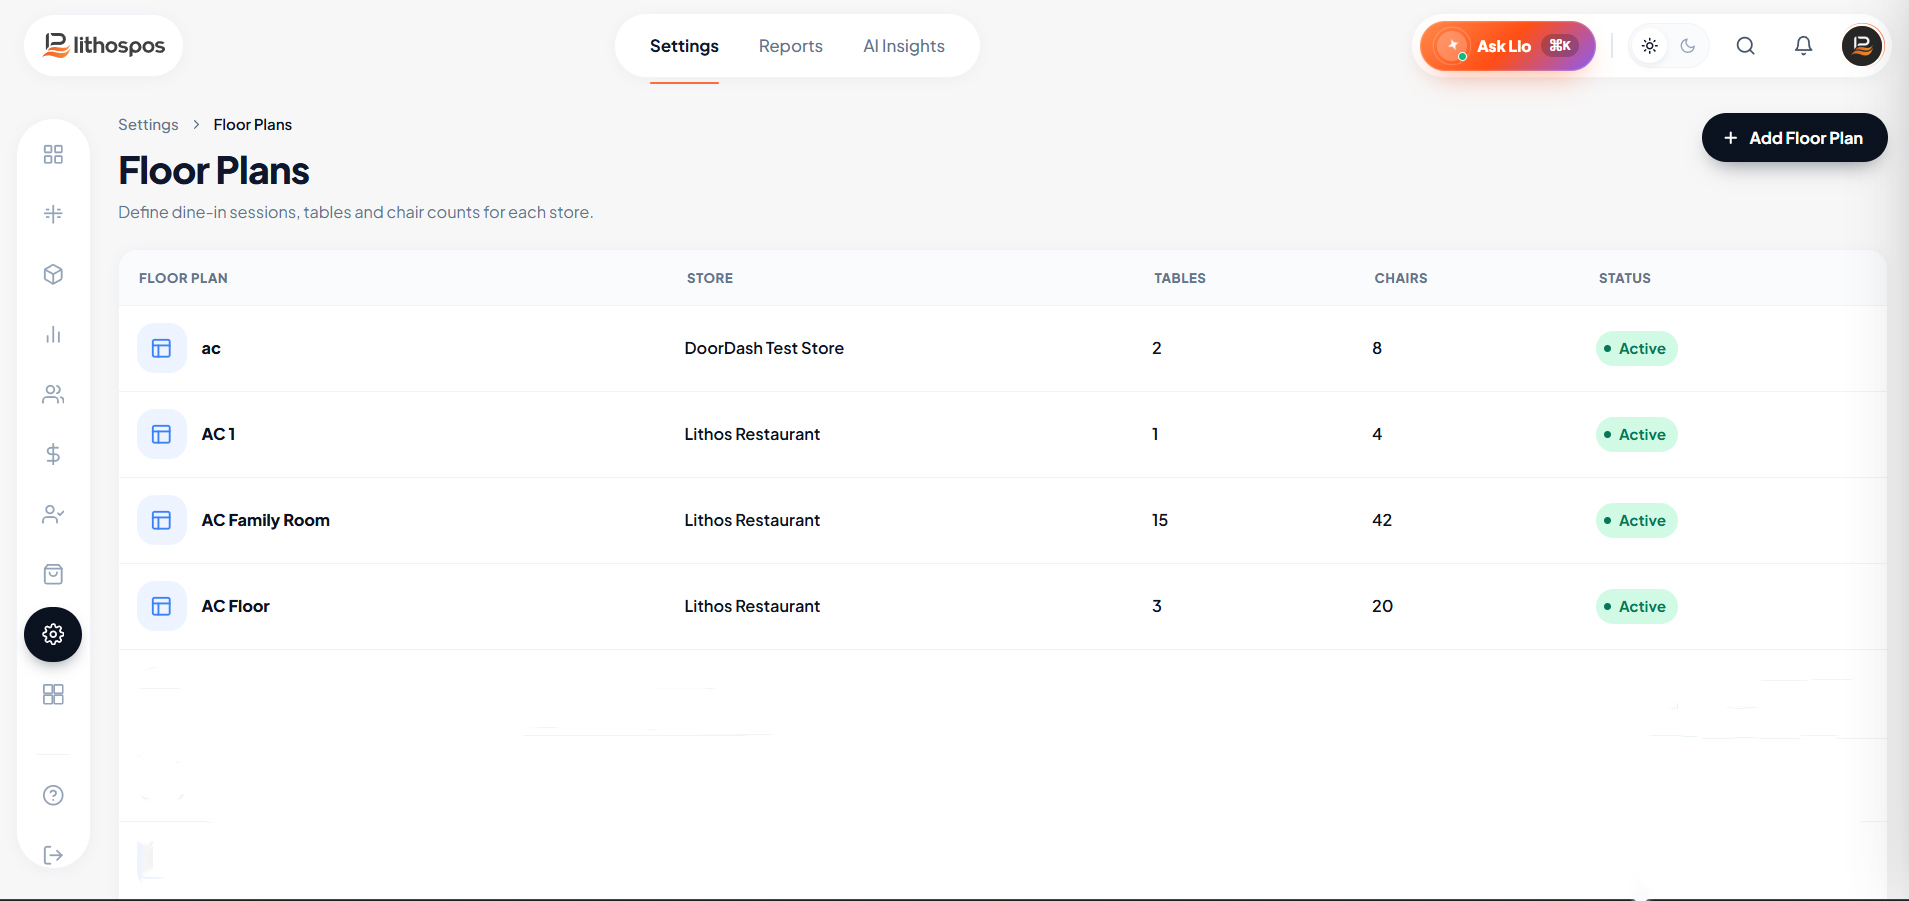Click the FLOOR PLAN column header
The height and width of the screenshot is (901, 1909).
tap(183, 278)
